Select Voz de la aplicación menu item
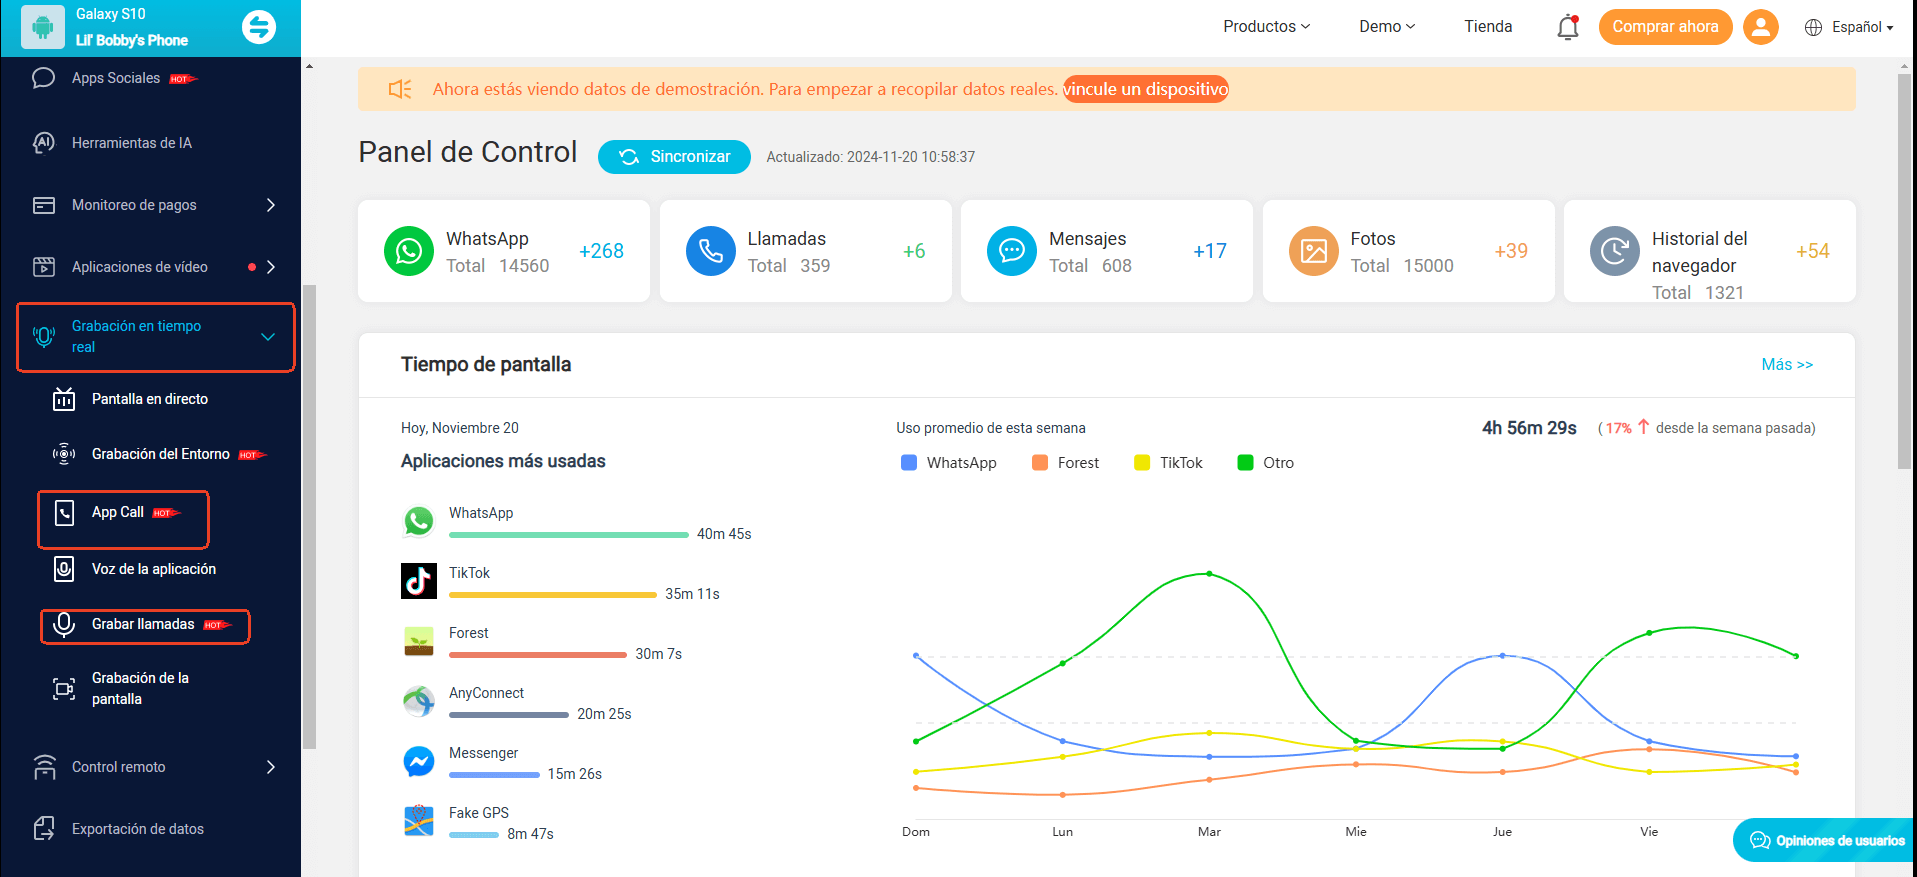The image size is (1917, 877). click(x=154, y=569)
